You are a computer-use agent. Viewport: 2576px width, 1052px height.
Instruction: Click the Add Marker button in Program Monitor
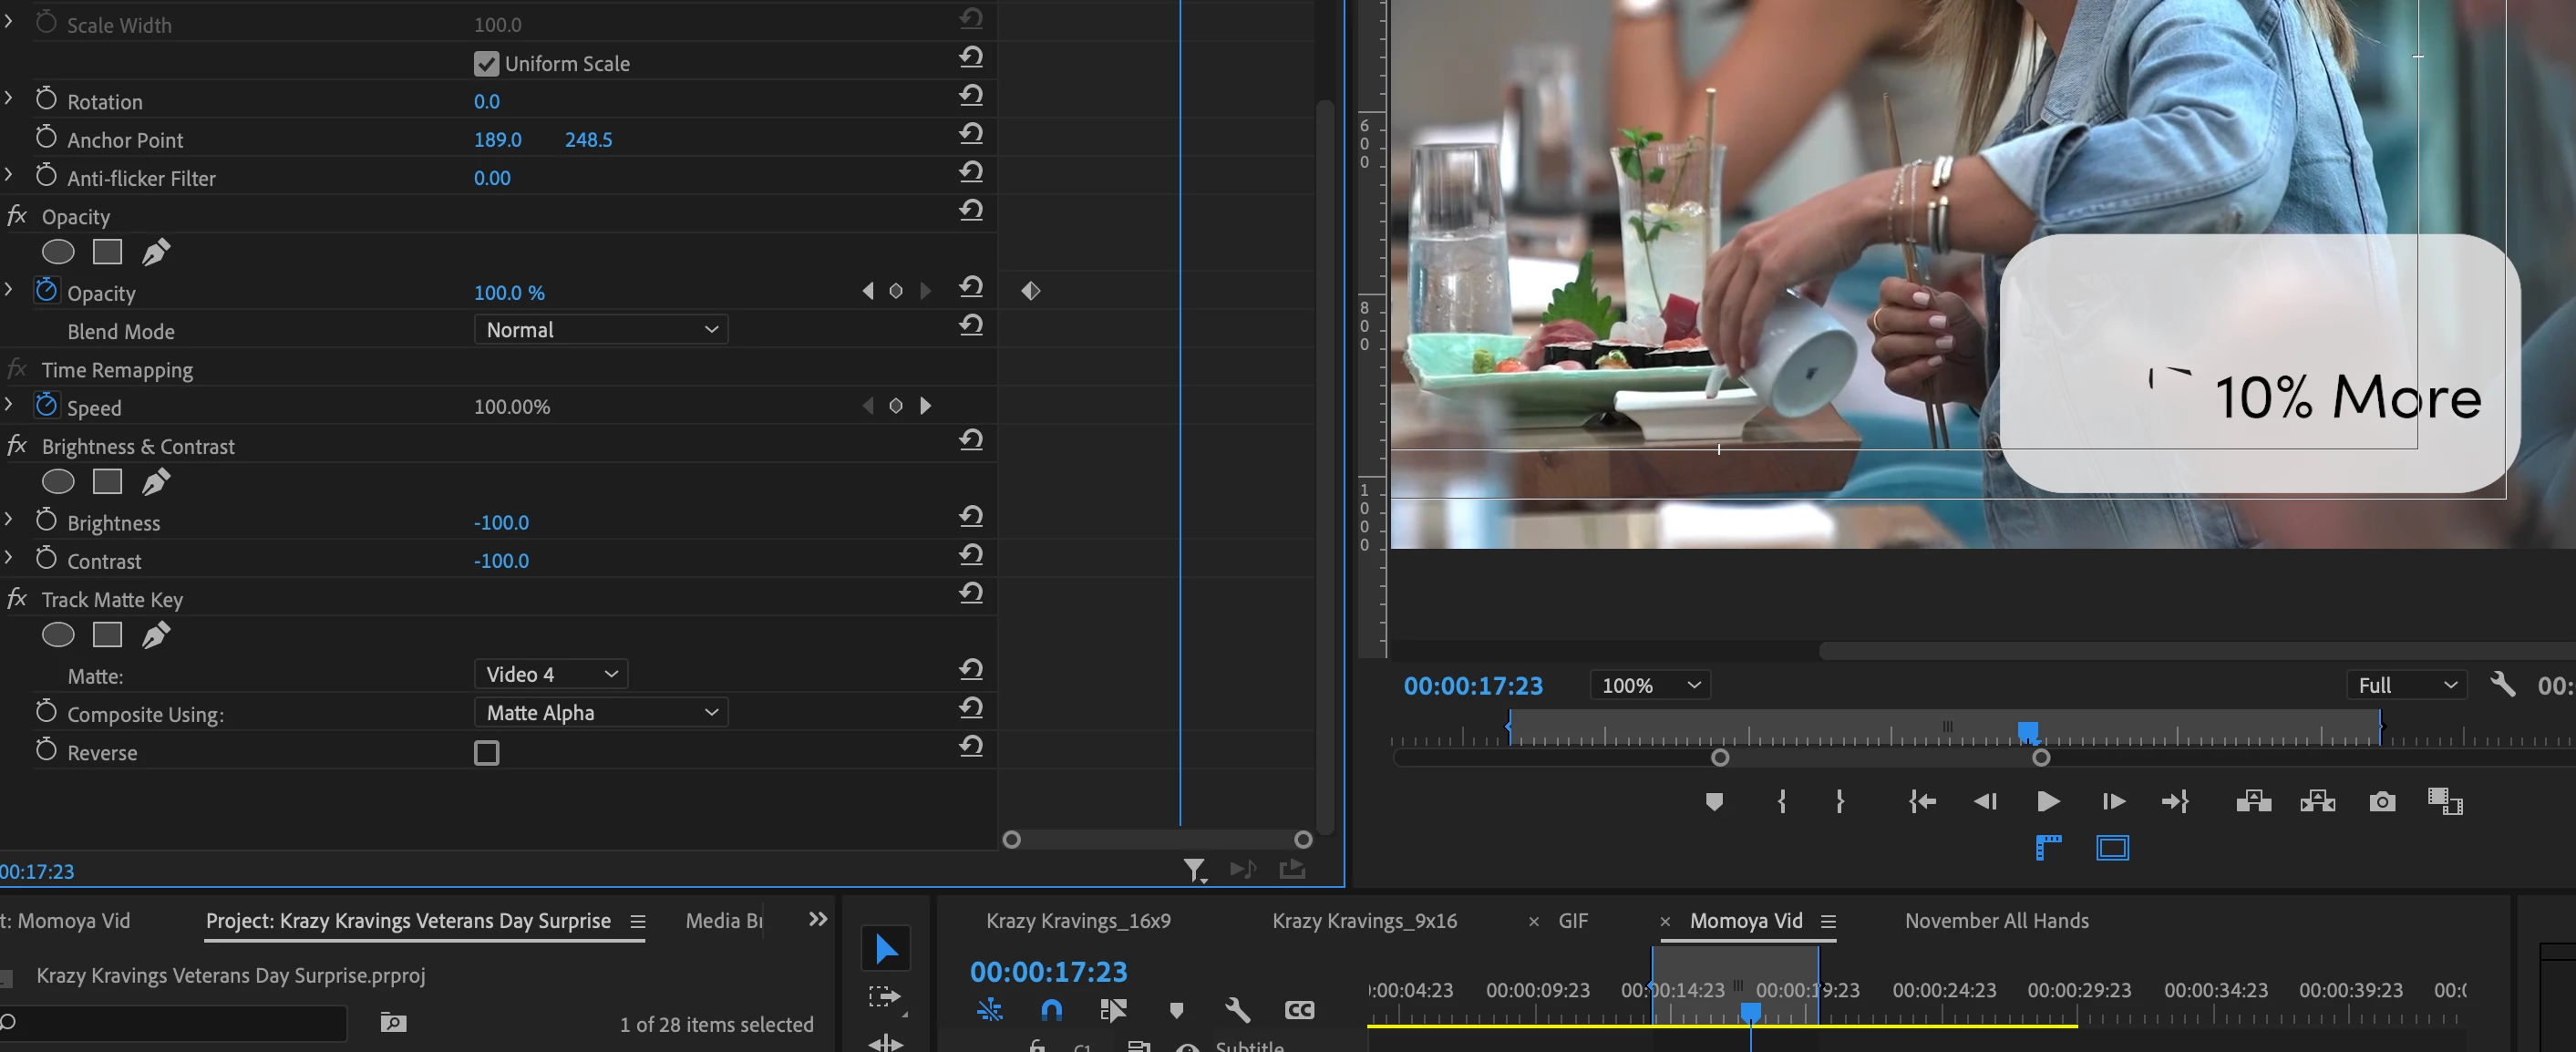coord(1714,802)
